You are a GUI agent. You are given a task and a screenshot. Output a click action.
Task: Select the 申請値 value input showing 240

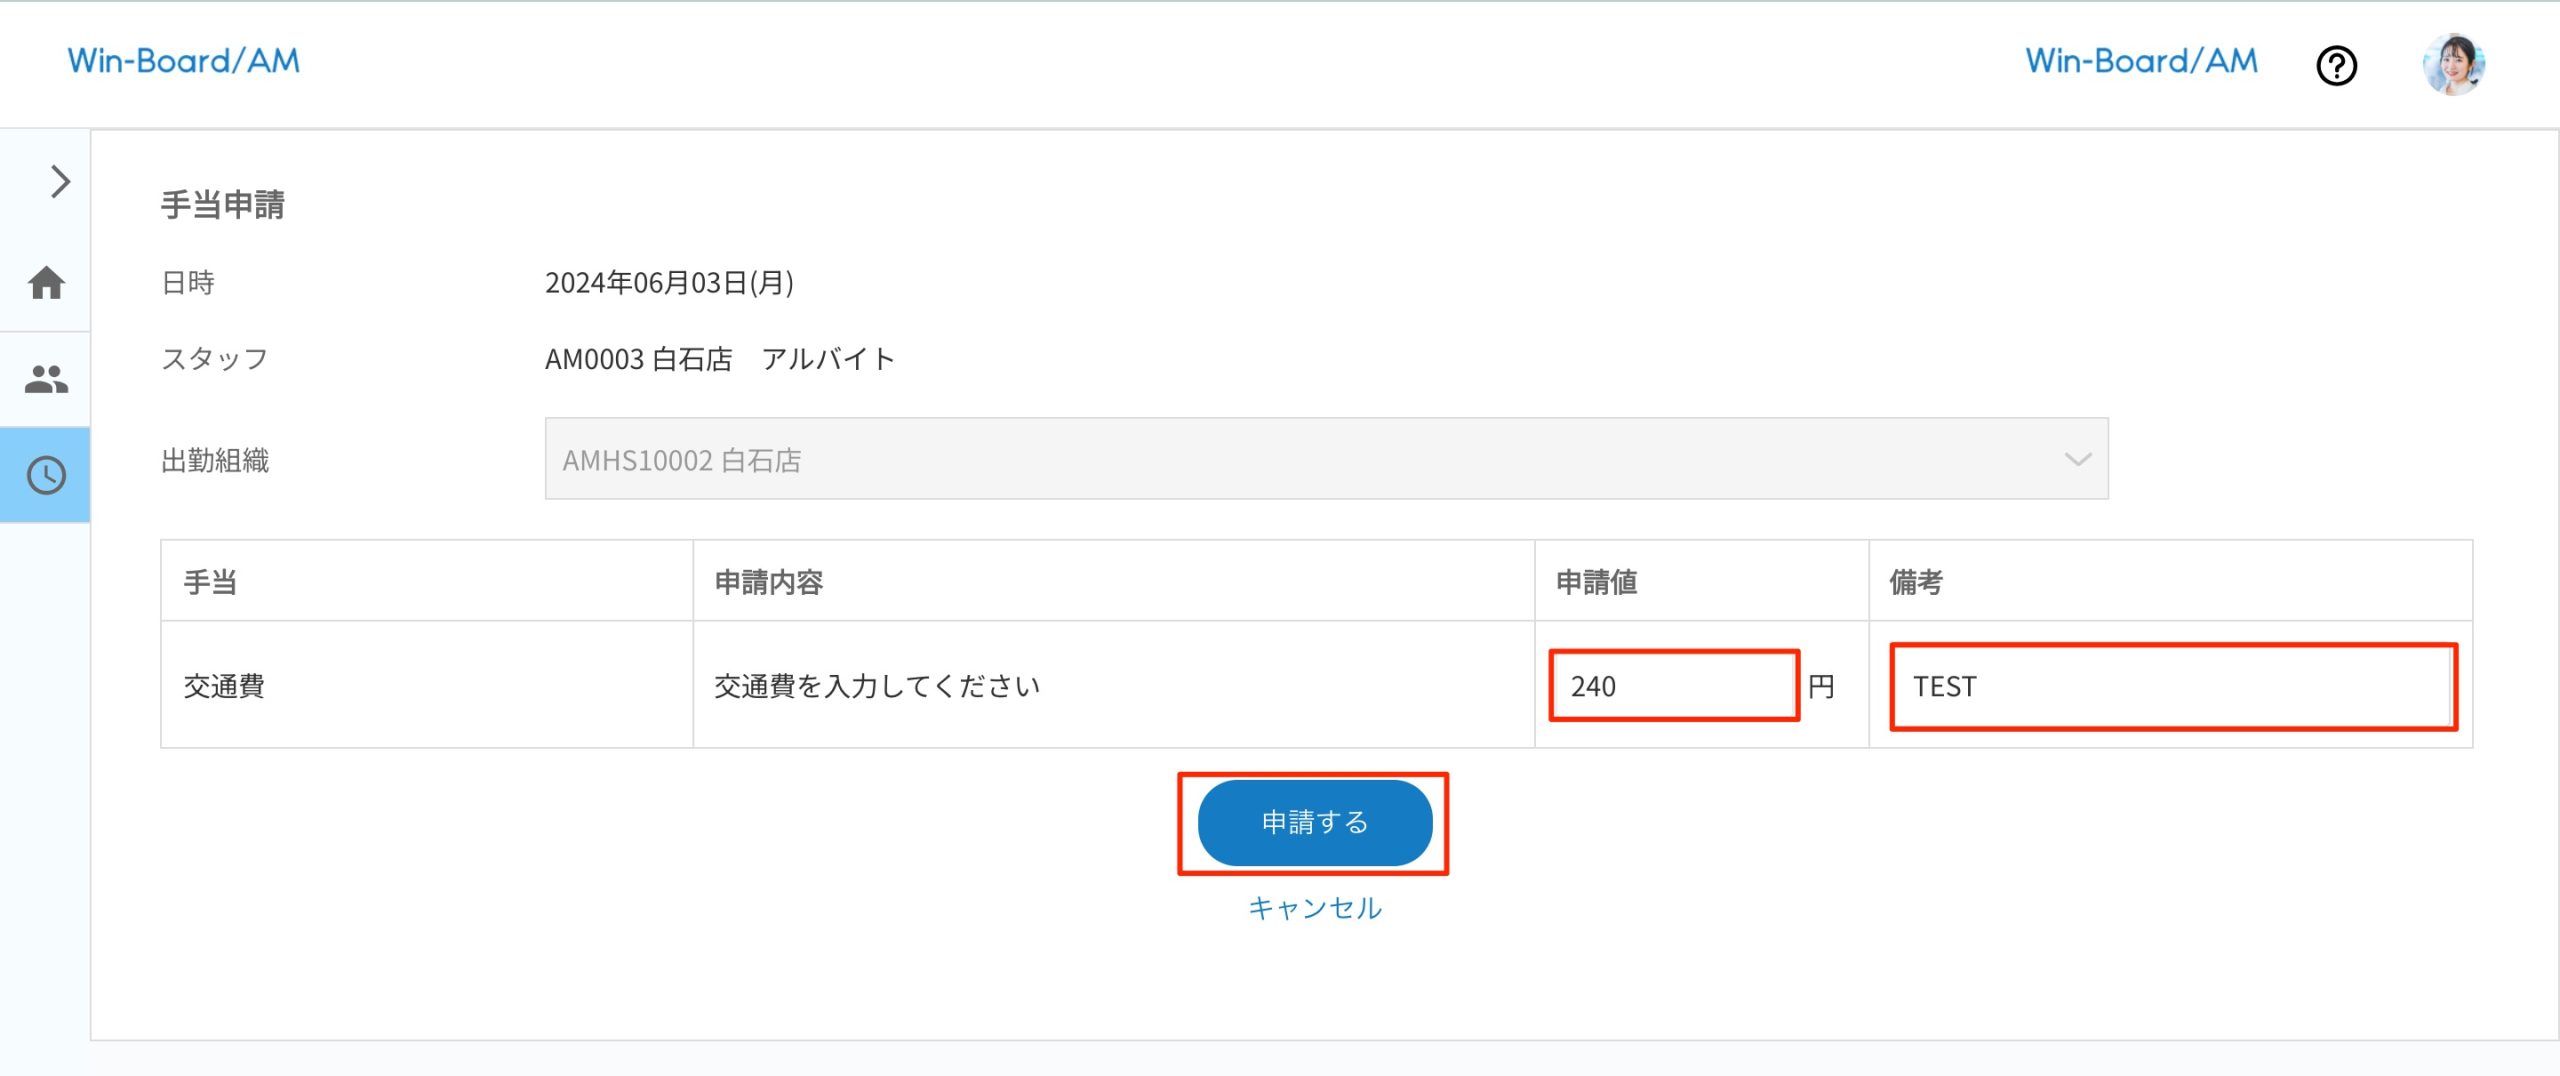(x=1672, y=686)
